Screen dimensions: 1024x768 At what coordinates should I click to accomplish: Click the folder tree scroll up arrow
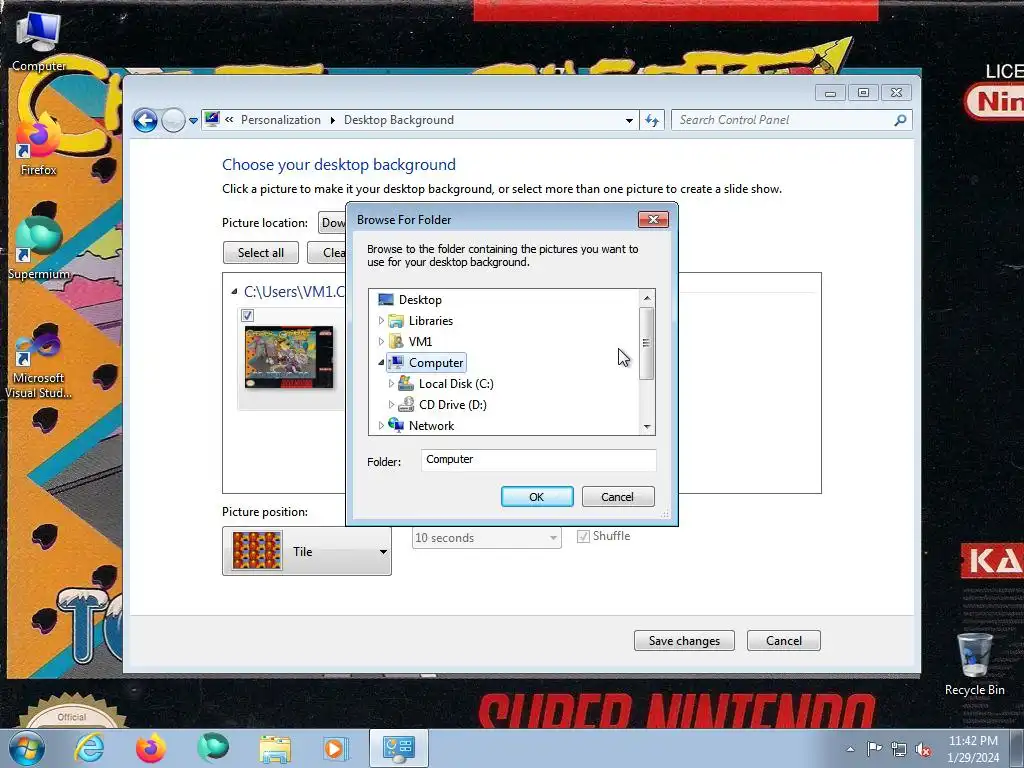coord(647,298)
